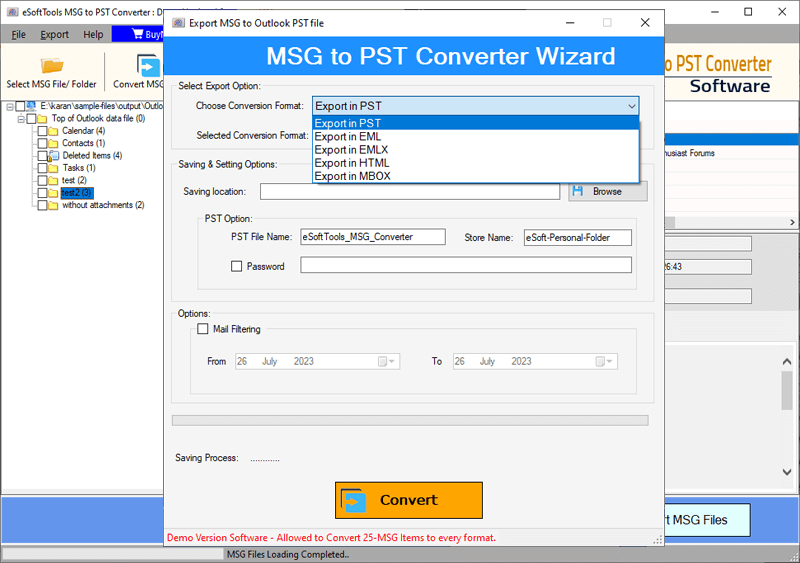This screenshot has width=800, height=563.
Task: Tick the Contacts (1) checkbox
Action: [x=42, y=143]
